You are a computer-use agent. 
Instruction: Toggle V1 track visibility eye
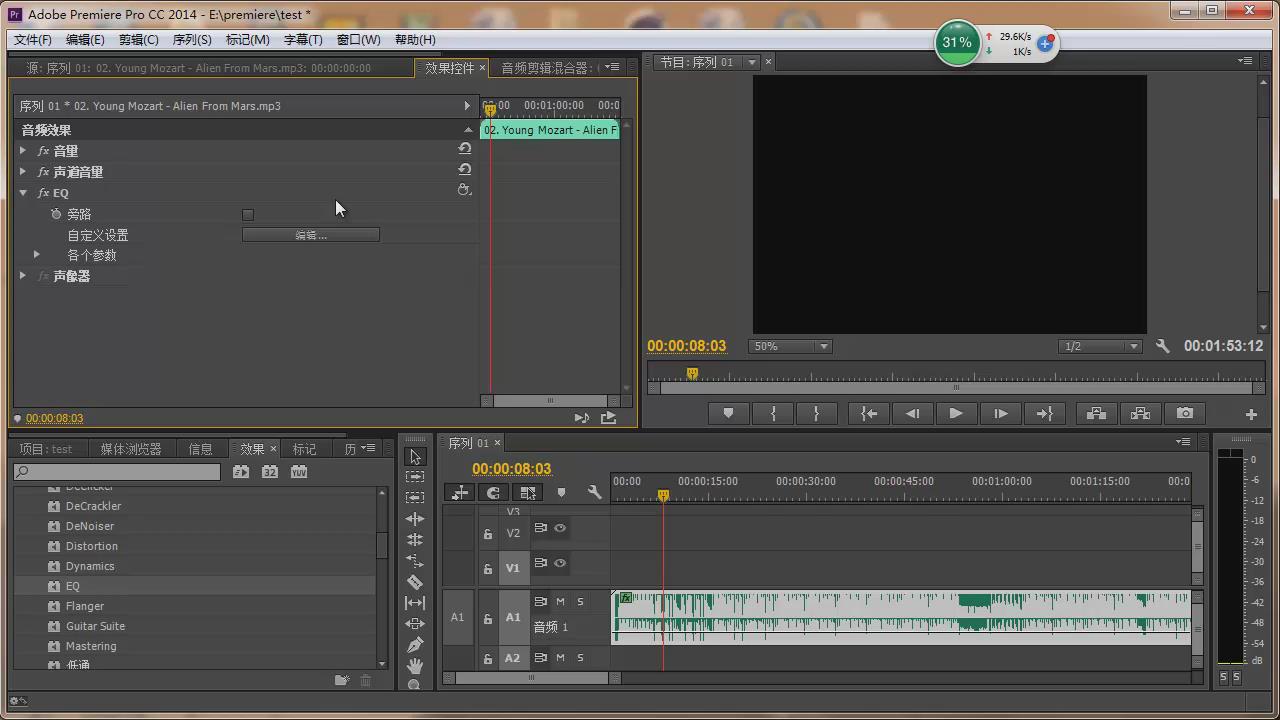click(x=560, y=563)
